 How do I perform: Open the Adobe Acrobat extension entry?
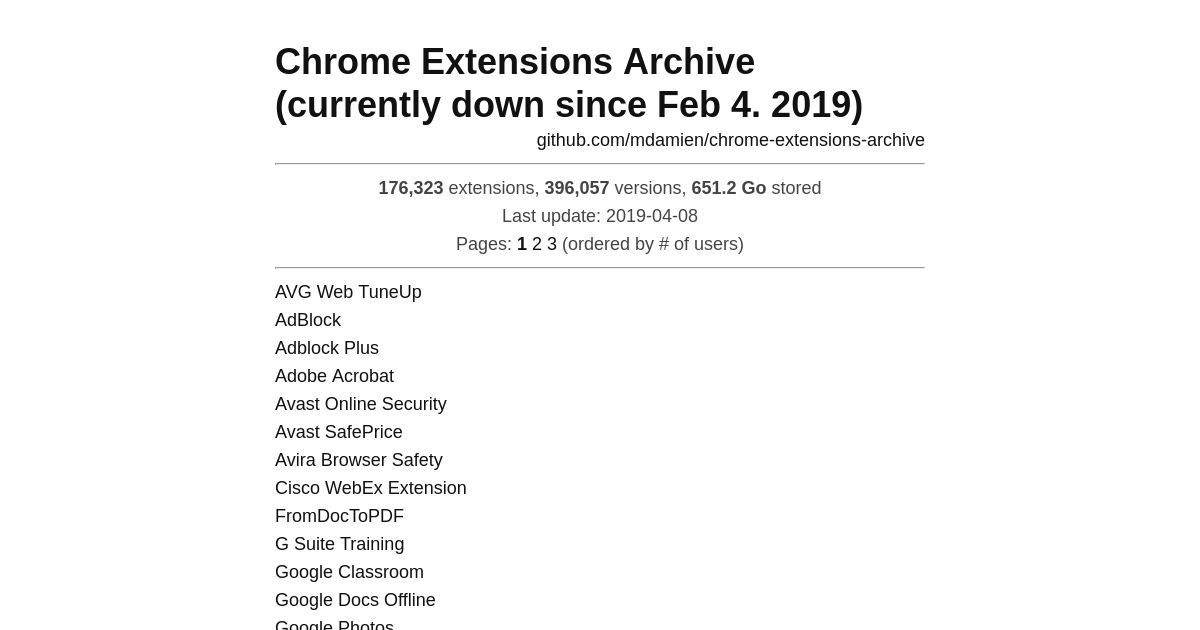(x=334, y=376)
